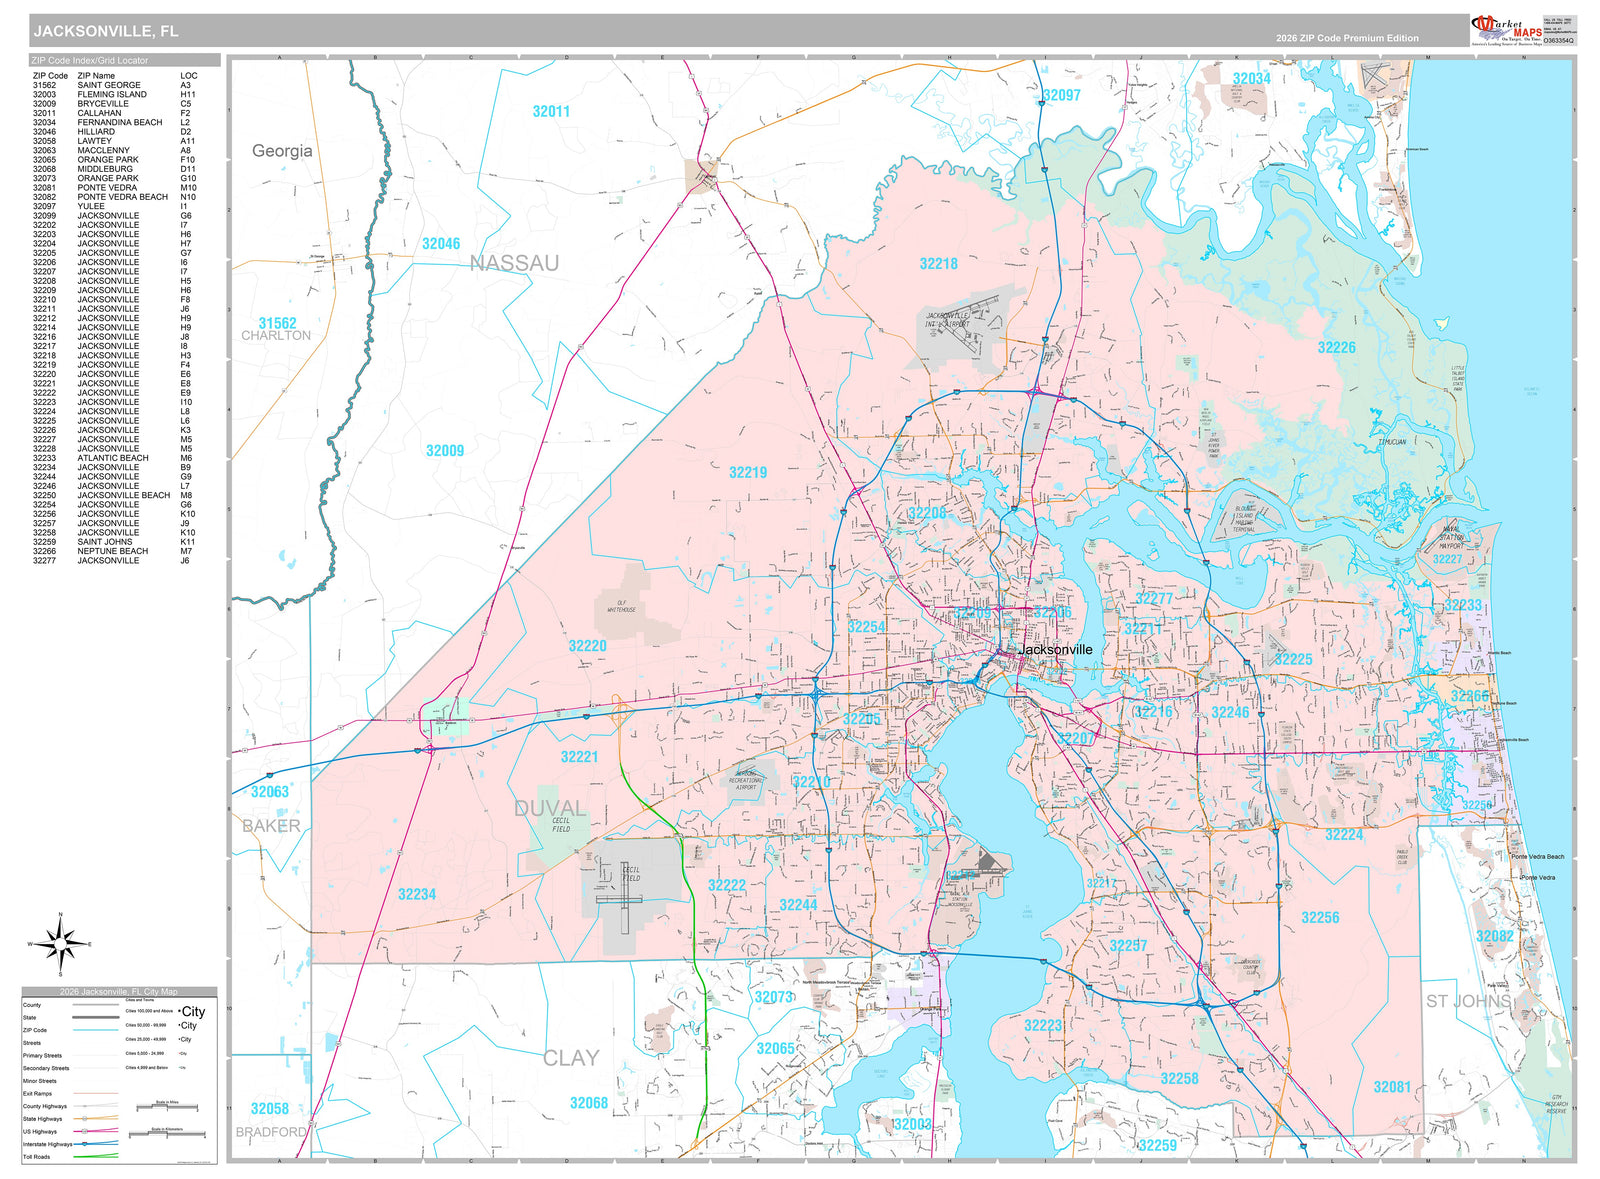Click ZIP label 32220 on the map
This screenshot has height=1179, width=1600.
pyautogui.click(x=588, y=646)
